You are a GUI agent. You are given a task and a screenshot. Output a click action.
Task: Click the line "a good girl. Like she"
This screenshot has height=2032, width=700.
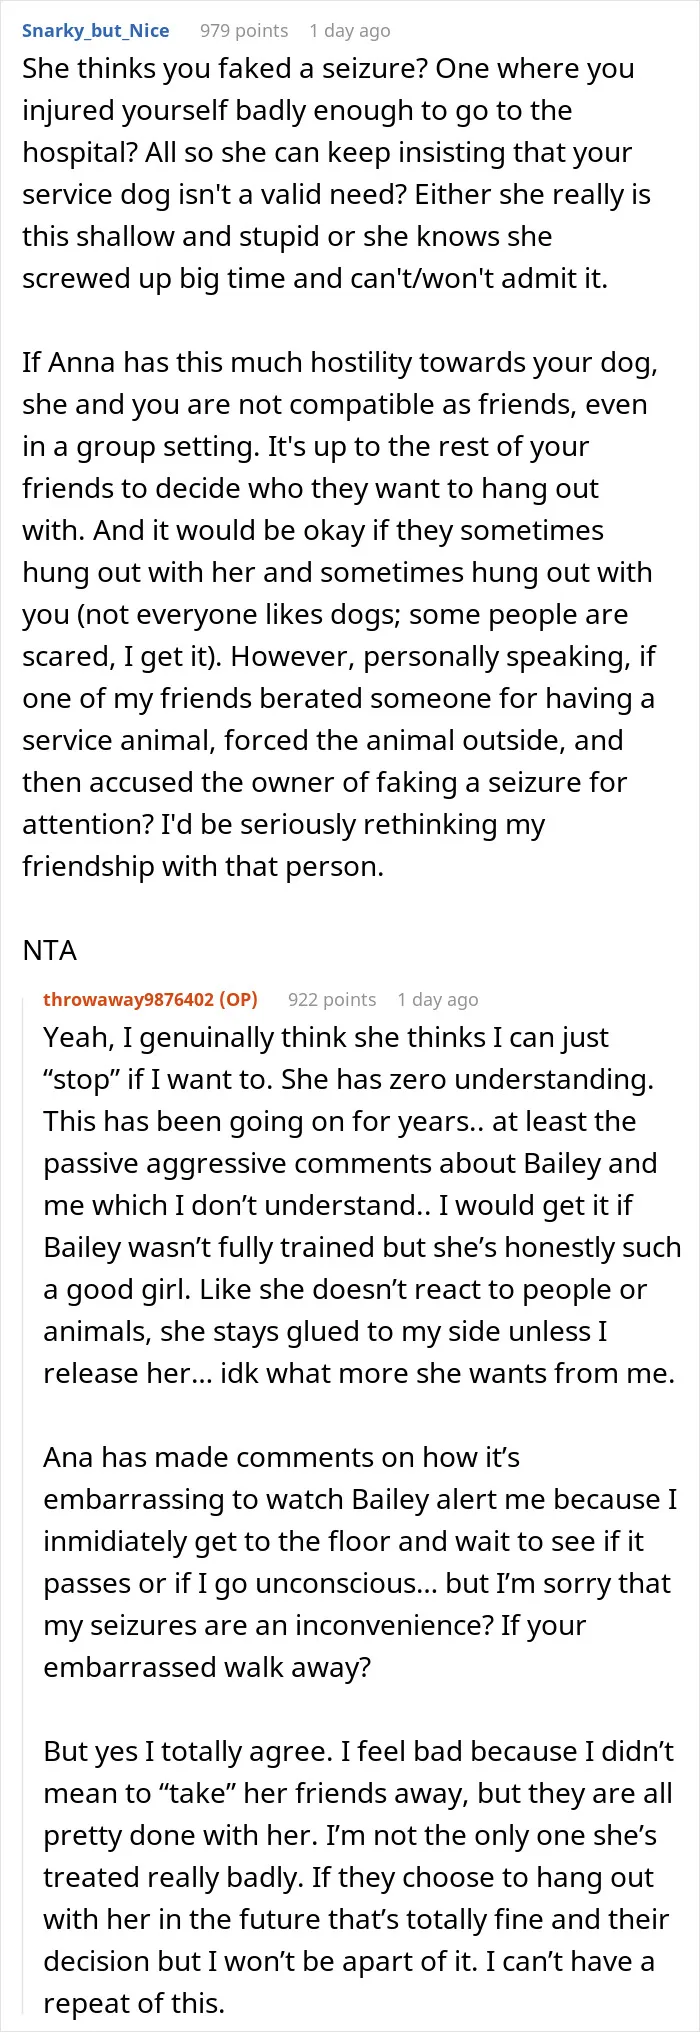345,1290
